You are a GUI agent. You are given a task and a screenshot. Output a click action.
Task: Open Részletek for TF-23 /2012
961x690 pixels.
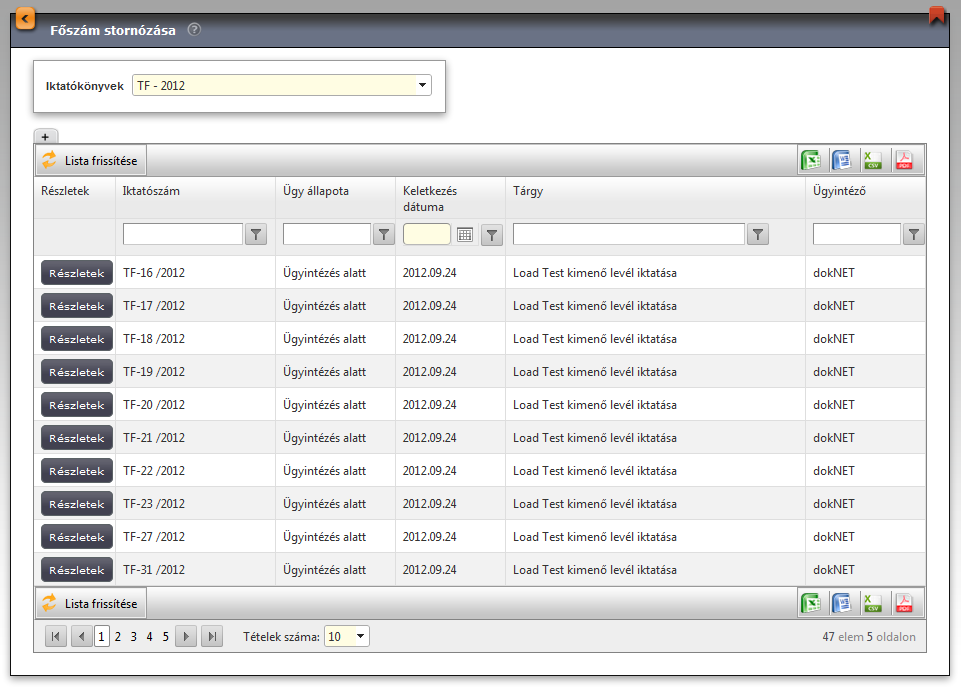coord(77,504)
